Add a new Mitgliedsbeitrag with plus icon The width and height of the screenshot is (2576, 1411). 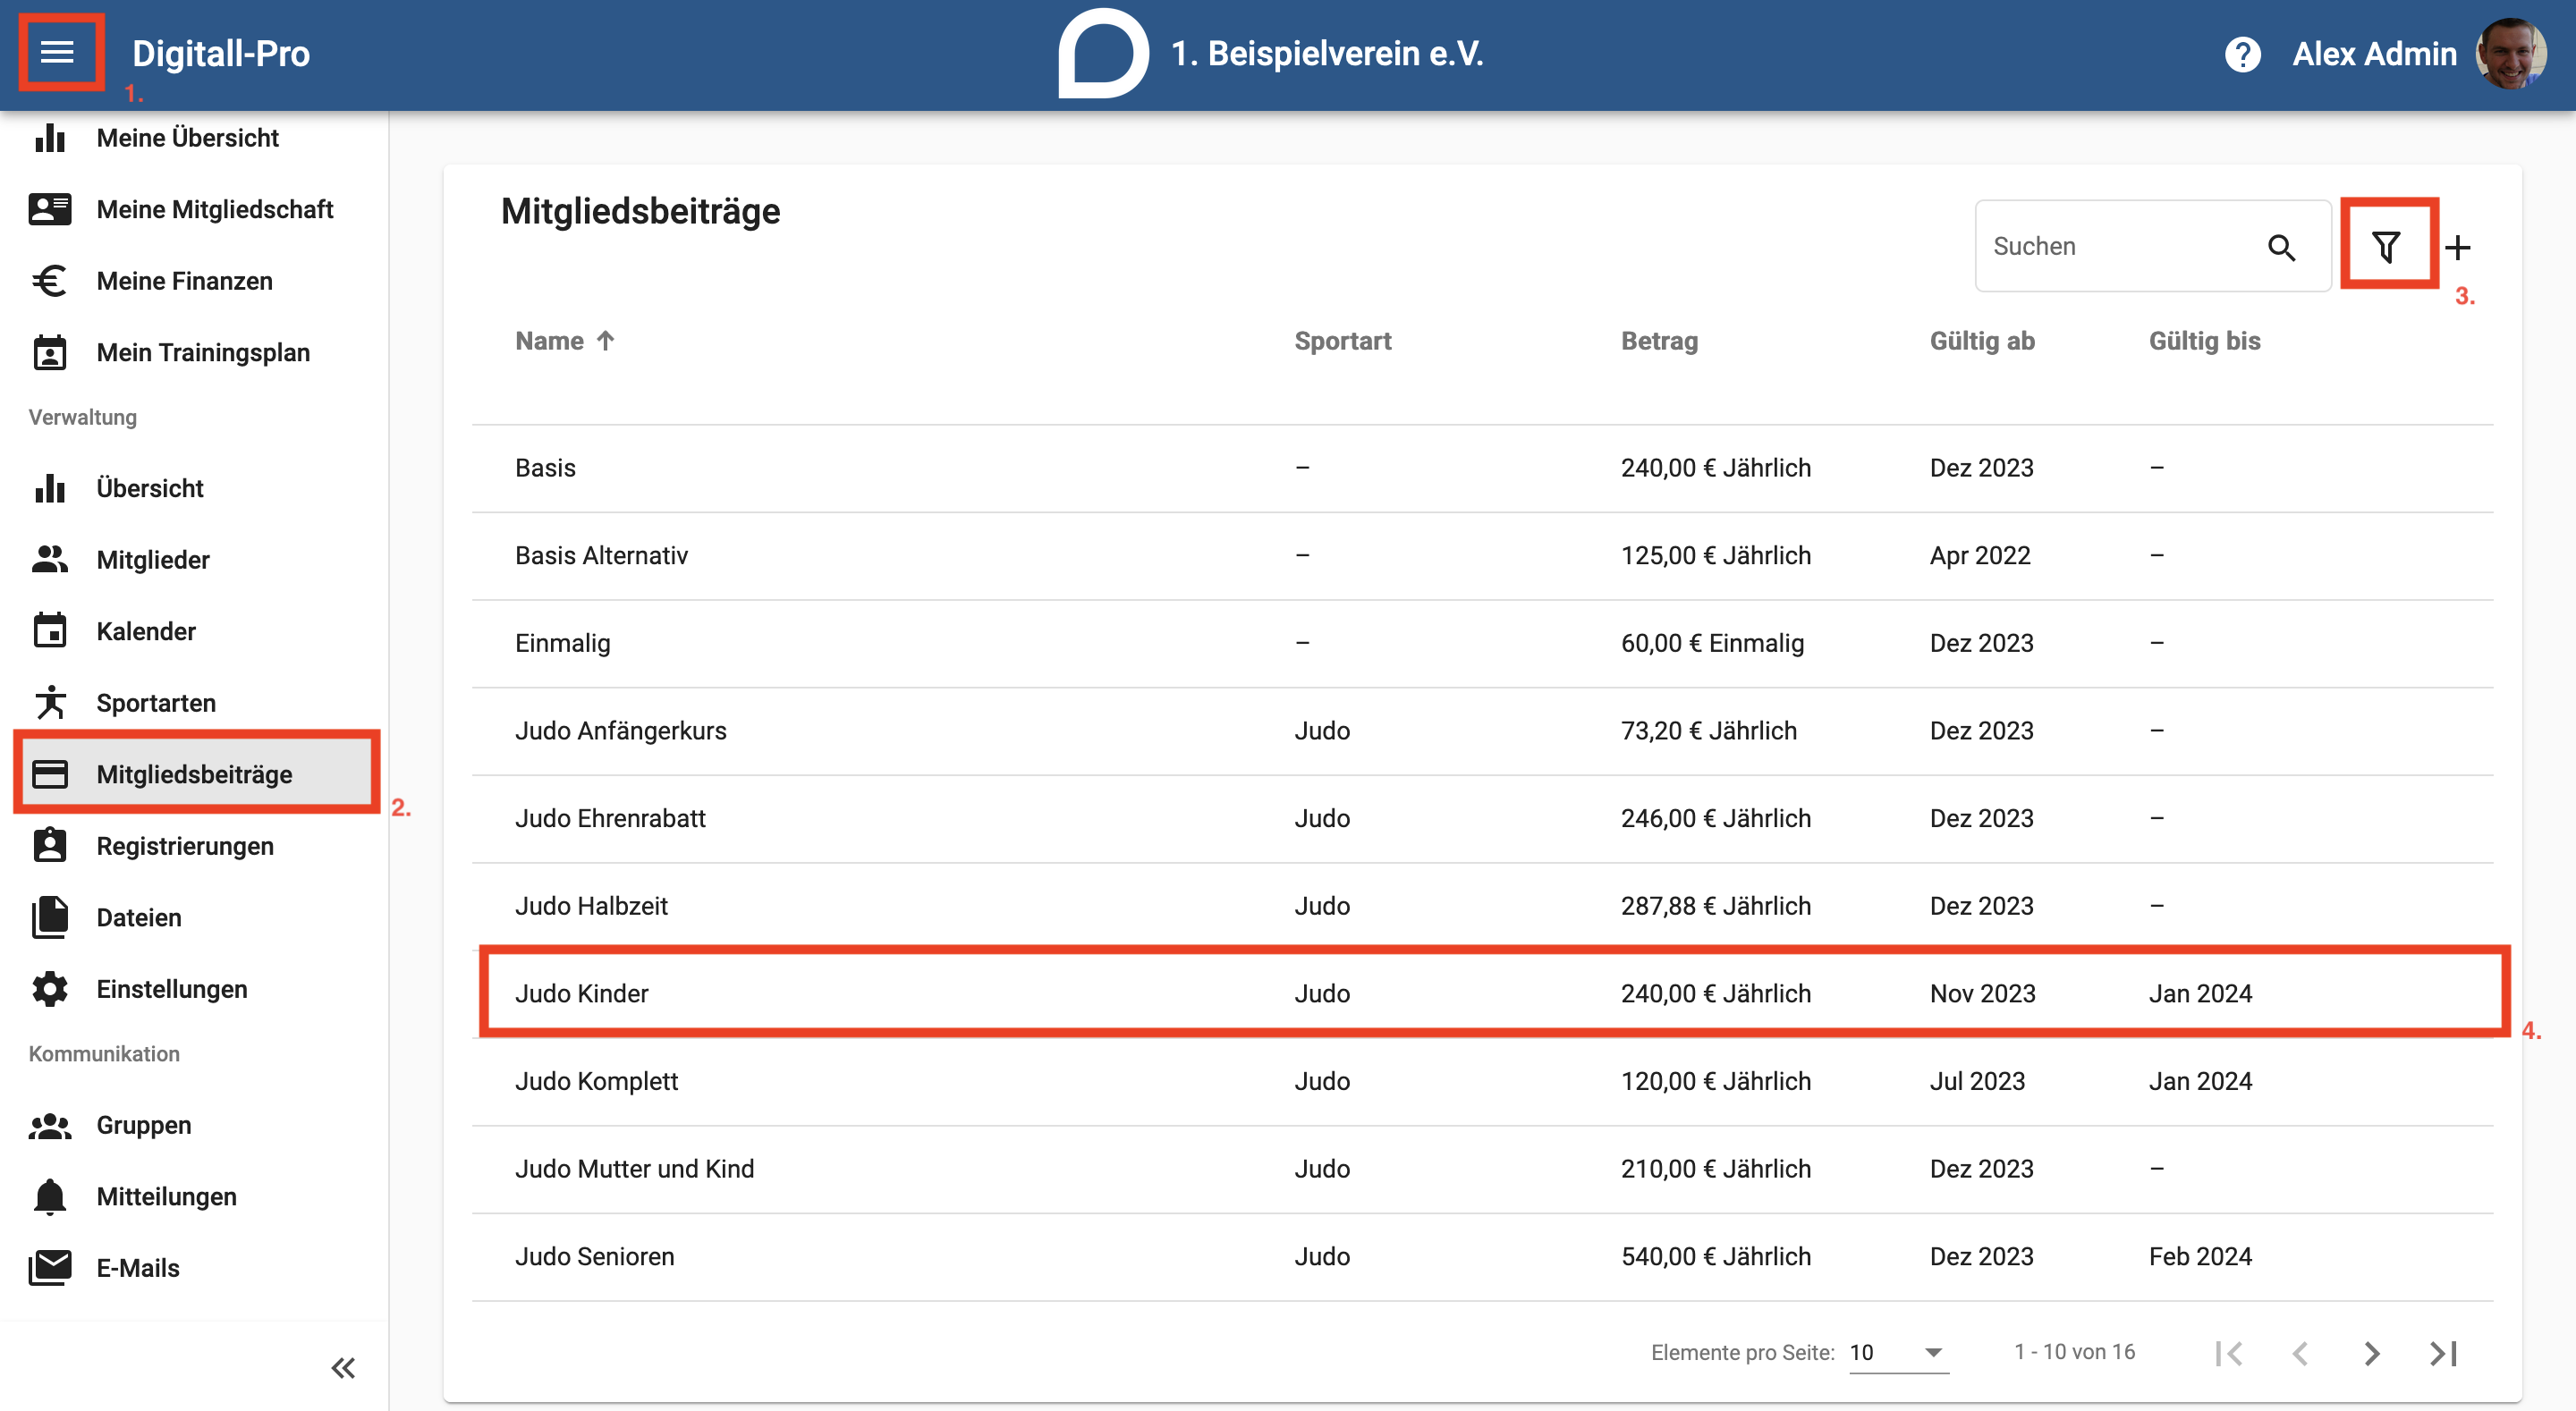(2458, 247)
